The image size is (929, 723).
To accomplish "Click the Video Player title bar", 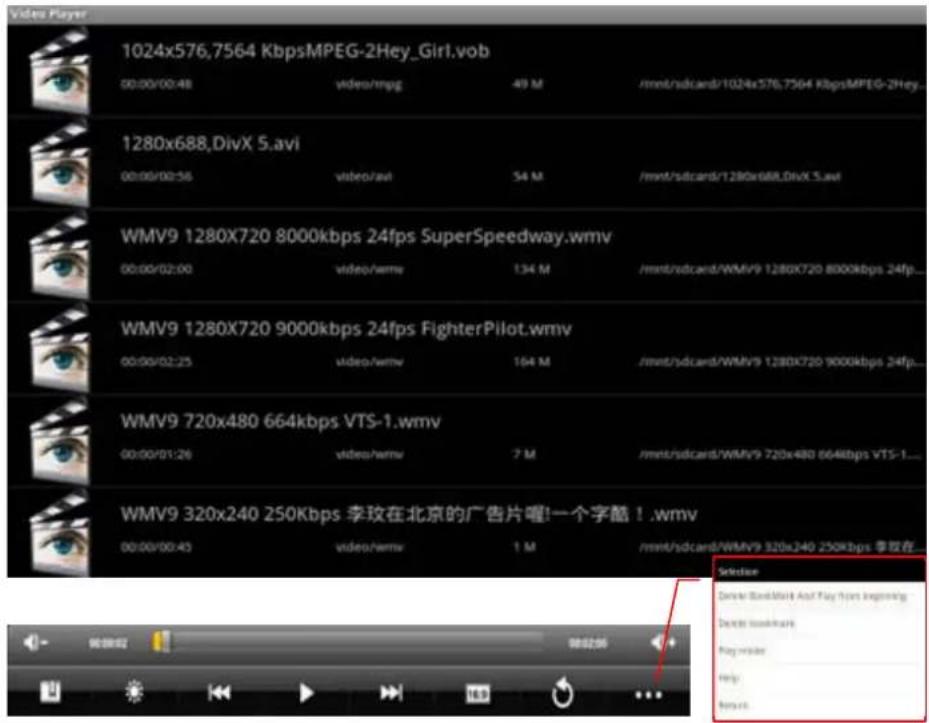I will tap(467, 14).
